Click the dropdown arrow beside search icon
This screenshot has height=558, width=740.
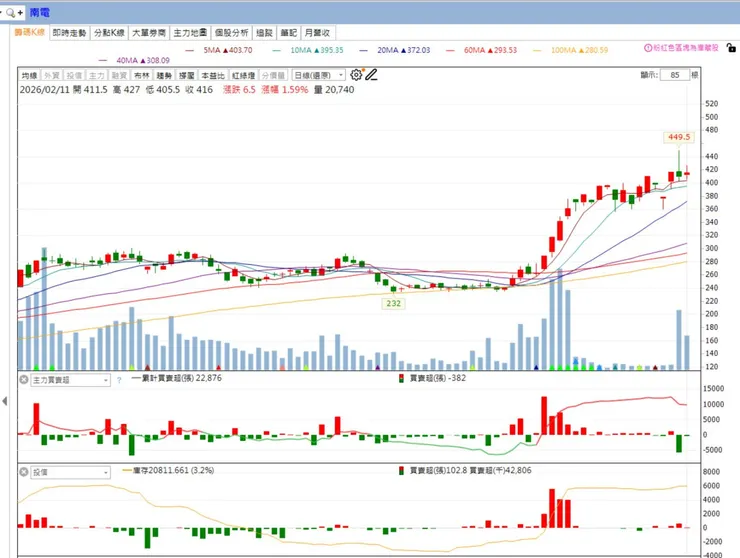coord(1,13)
